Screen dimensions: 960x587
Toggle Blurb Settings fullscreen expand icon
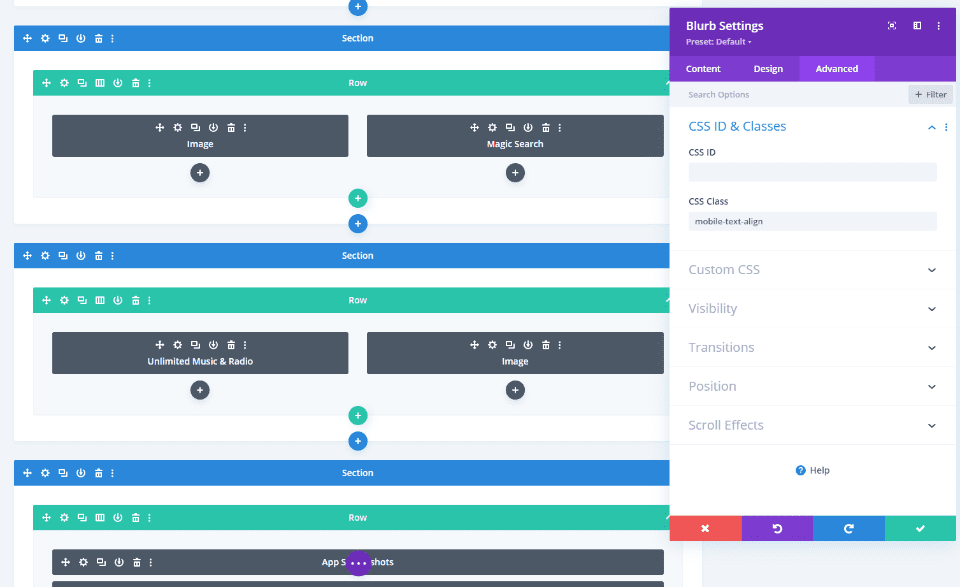click(892, 26)
